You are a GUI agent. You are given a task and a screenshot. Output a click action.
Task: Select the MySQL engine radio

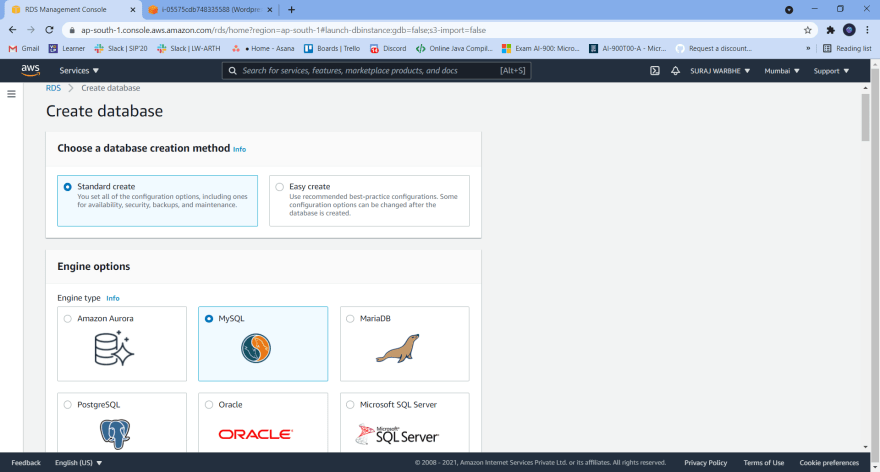pos(209,319)
